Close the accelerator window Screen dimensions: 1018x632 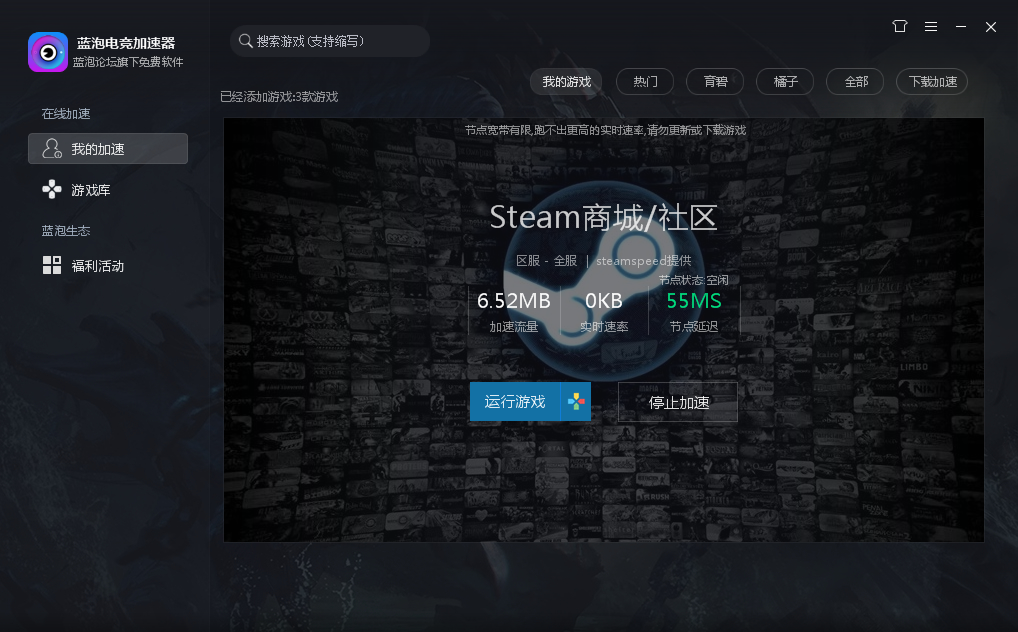pyautogui.click(x=991, y=27)
